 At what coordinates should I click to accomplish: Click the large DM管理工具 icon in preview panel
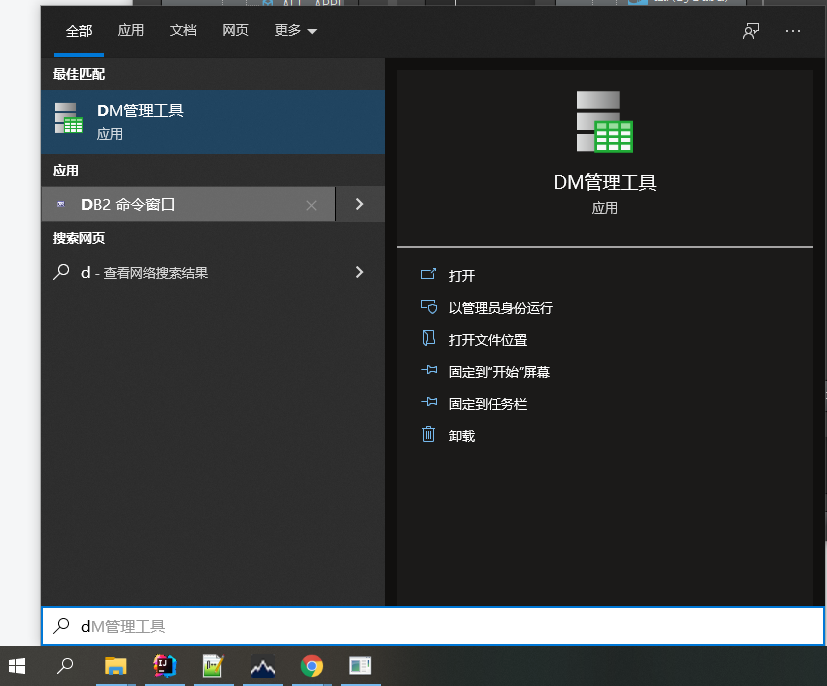tap(604, 119)
